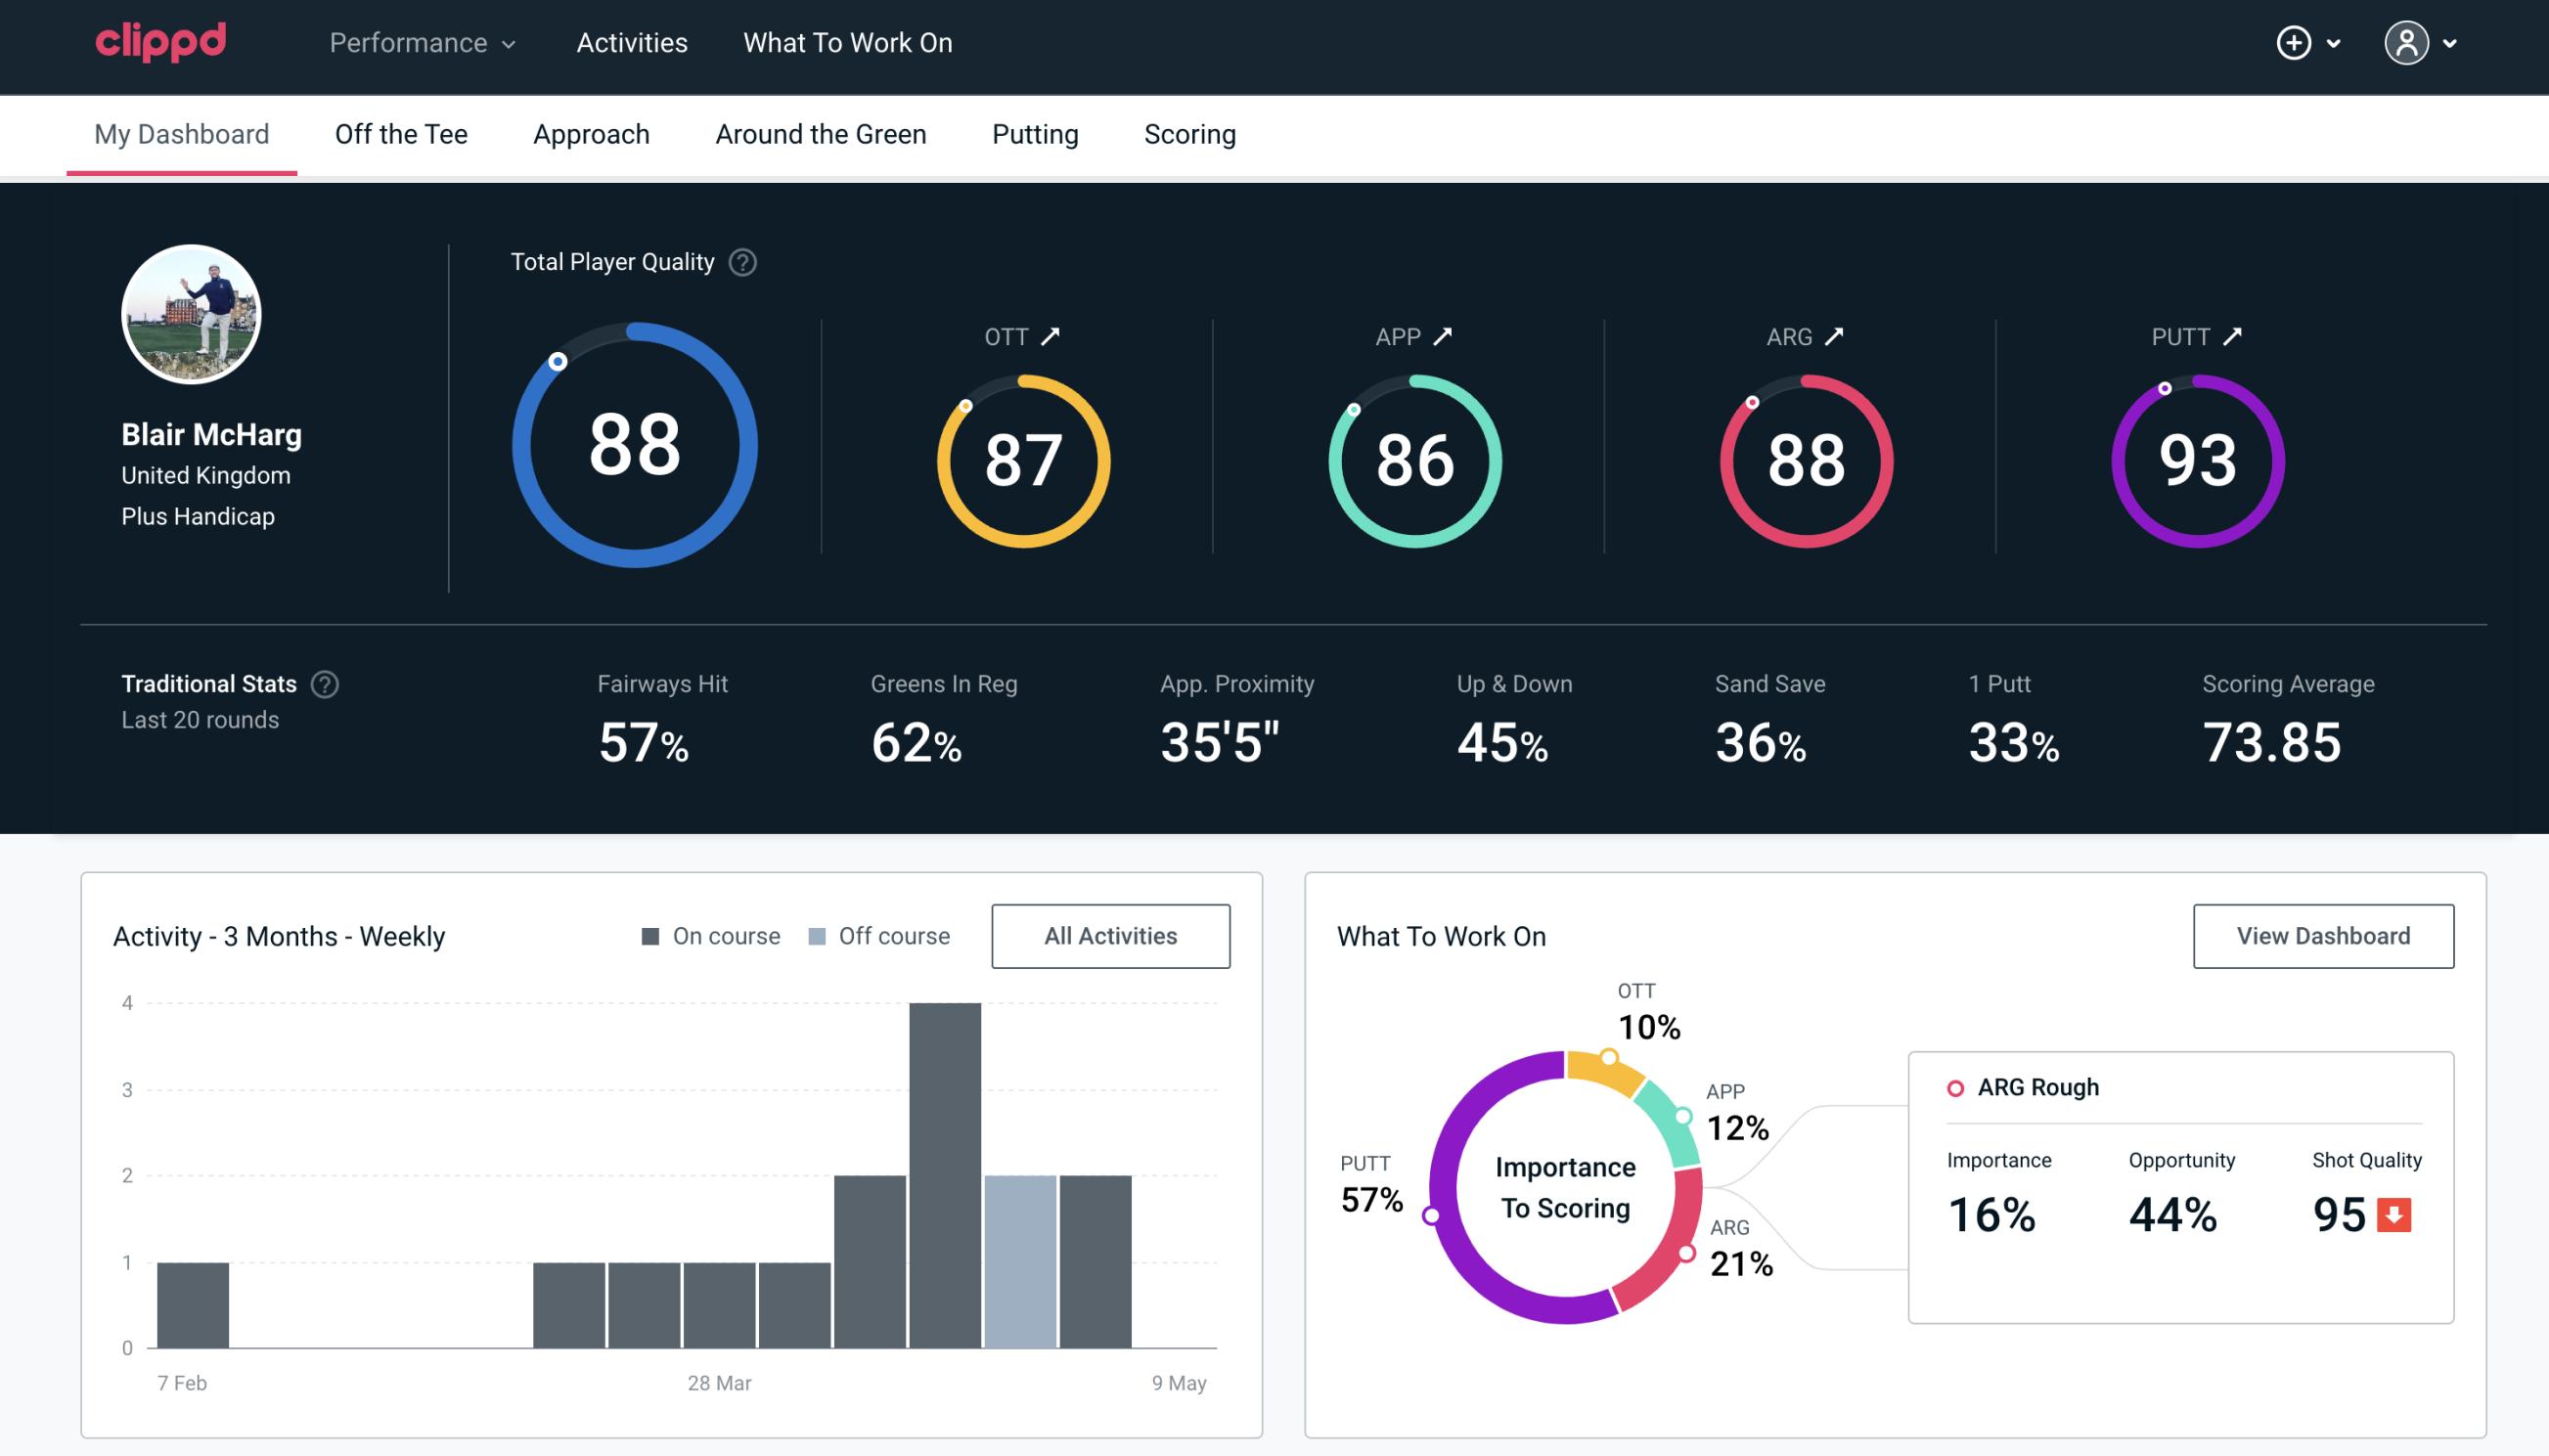Select the Off the Tee tab

tap(401, 133)
